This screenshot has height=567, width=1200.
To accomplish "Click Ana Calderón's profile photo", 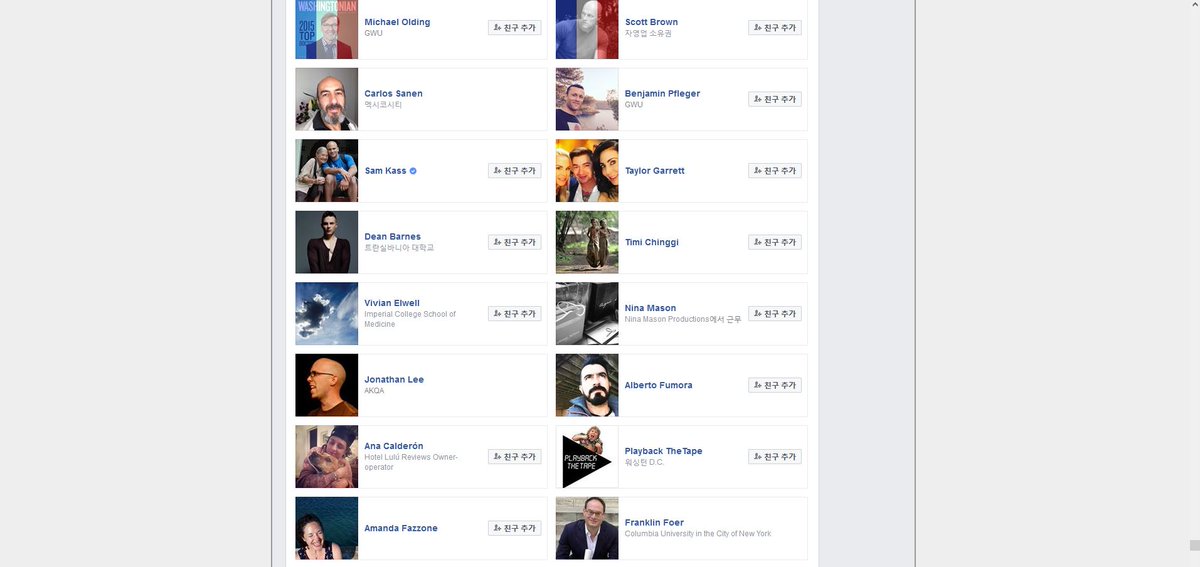I will tap(327, 457).
